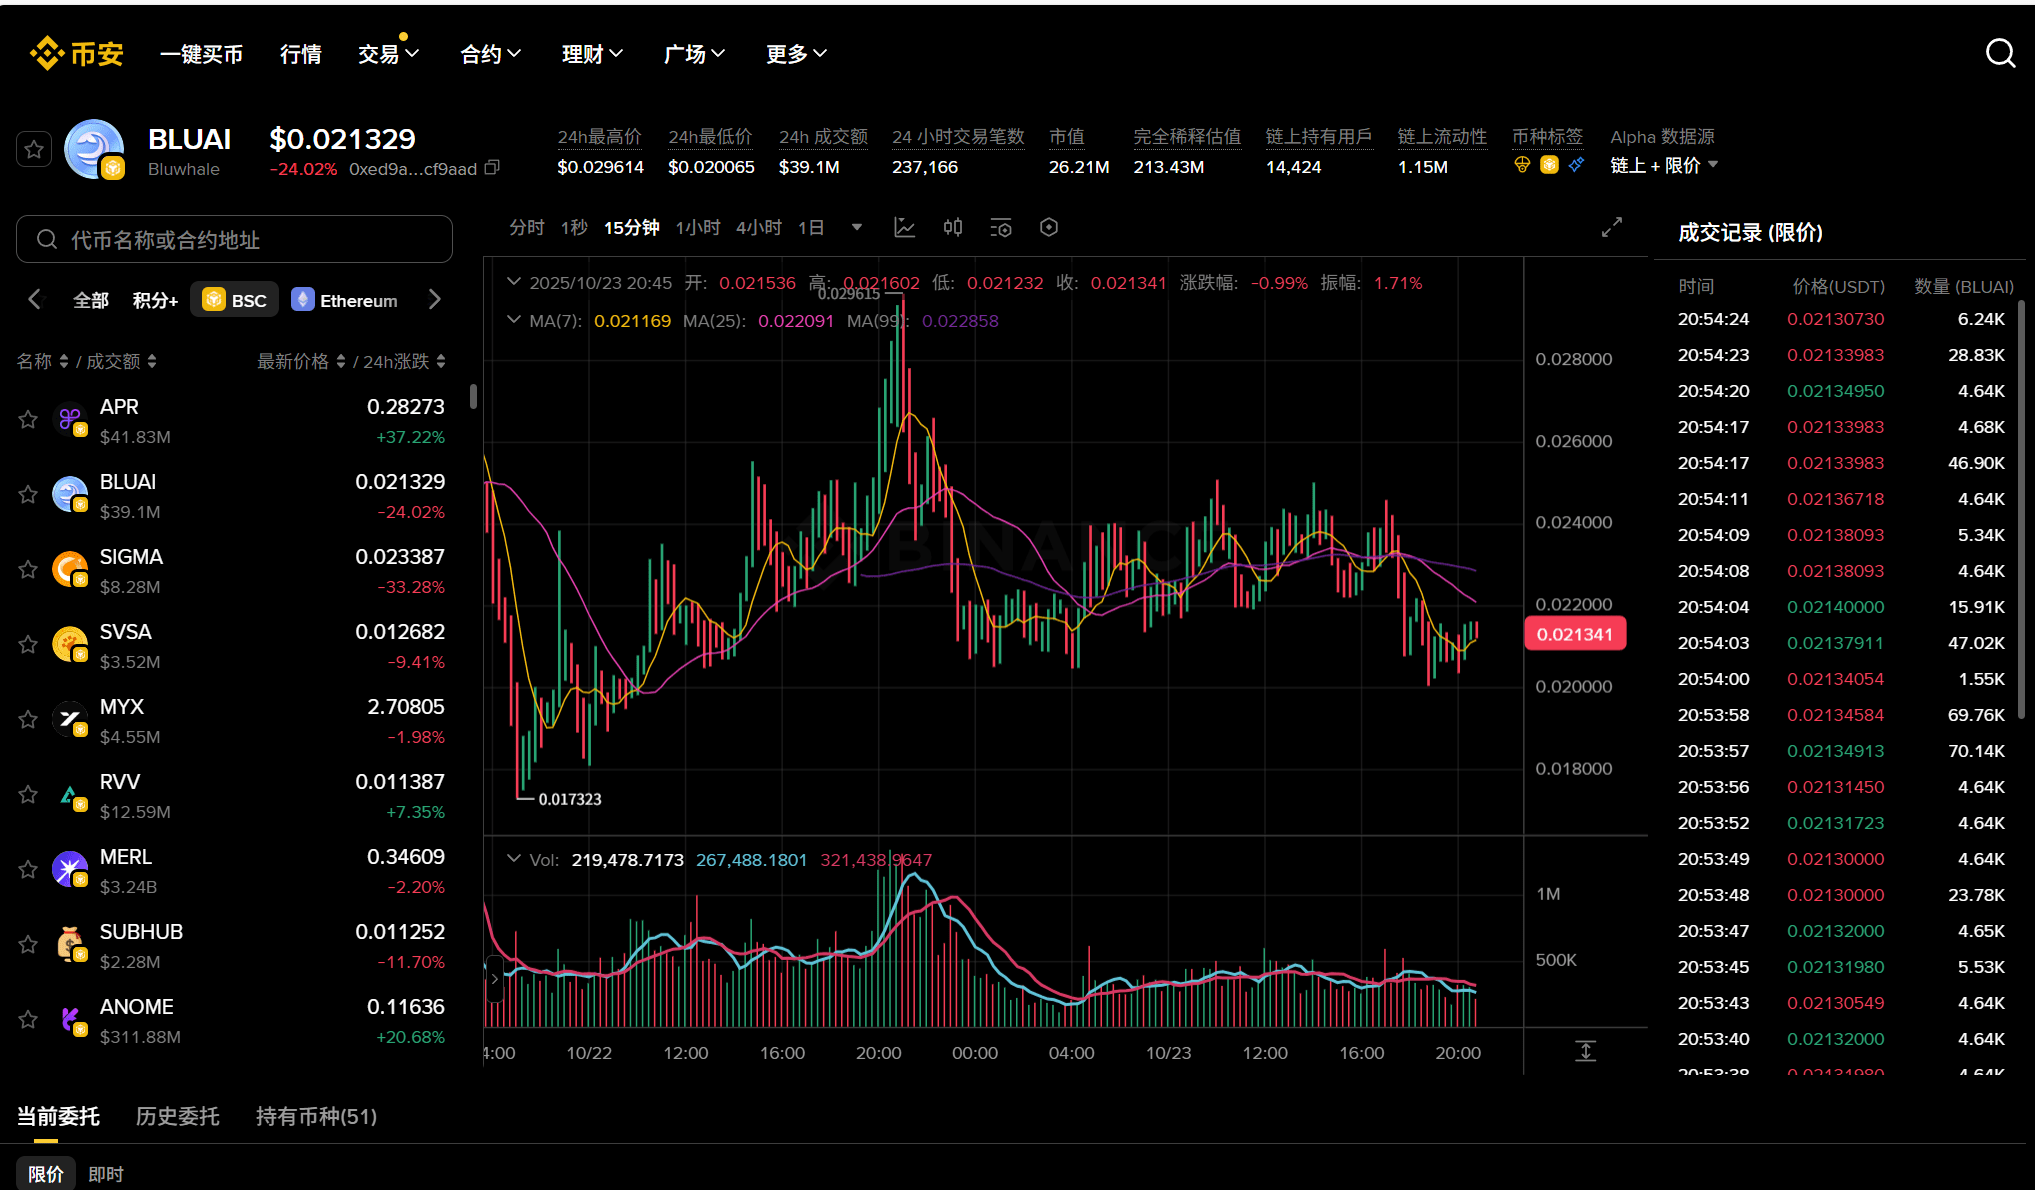Image resolution: width=2035 pixels, height=1190 pixels.
Task: Open the chart display settings icon
Action: [x=1000, y=228]
